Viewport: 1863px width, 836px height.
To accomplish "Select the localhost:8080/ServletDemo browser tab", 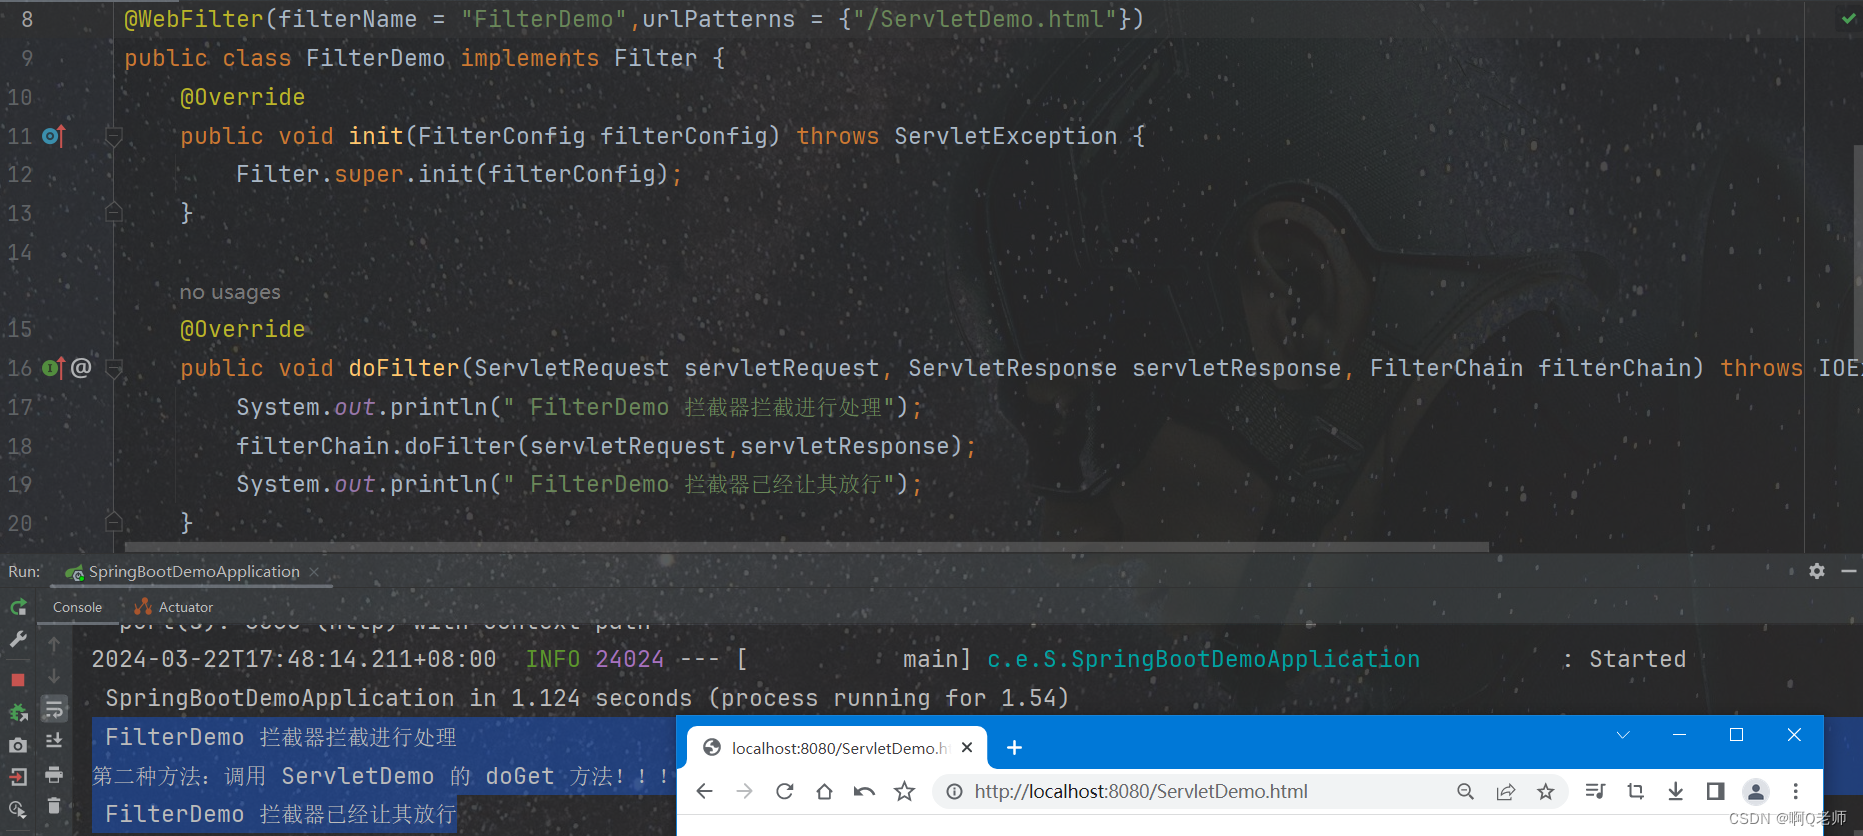I will click(838, 748).
